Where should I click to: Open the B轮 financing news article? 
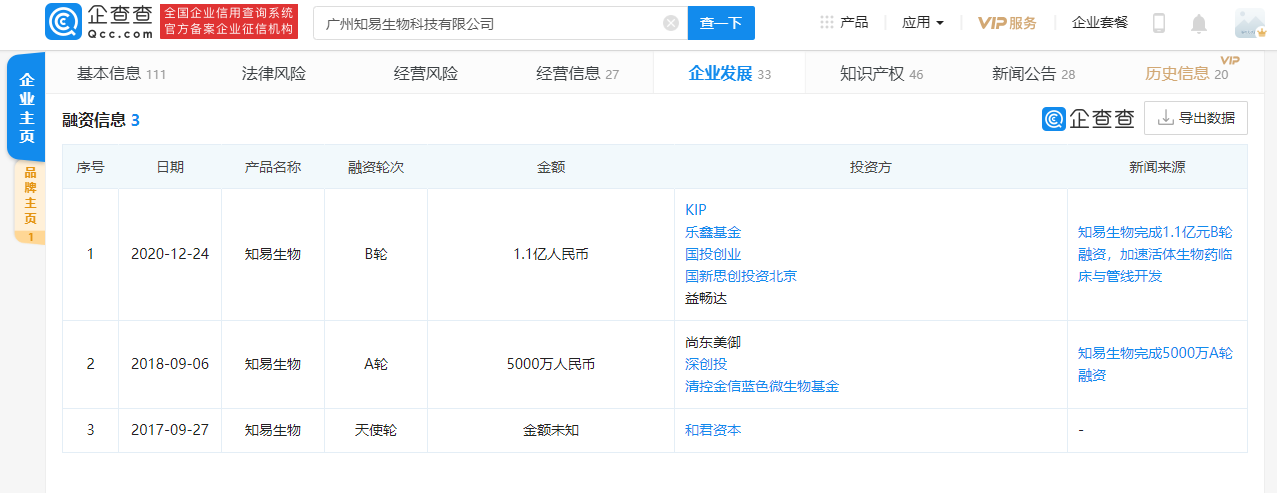click(x=1155, y=254)
